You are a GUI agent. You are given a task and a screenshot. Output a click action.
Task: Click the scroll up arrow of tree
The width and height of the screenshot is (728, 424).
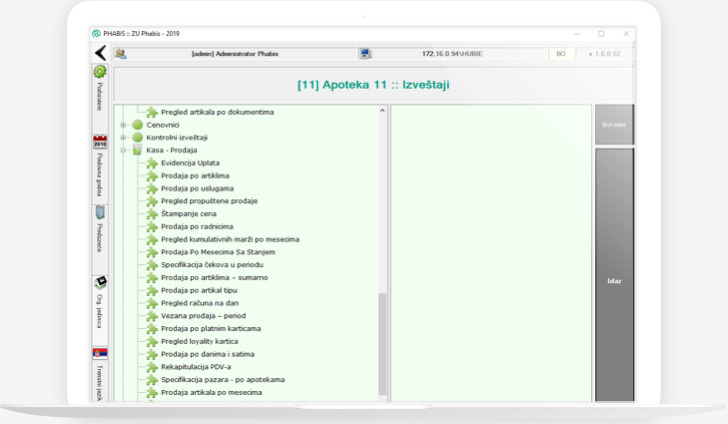(x=382, y=111)
